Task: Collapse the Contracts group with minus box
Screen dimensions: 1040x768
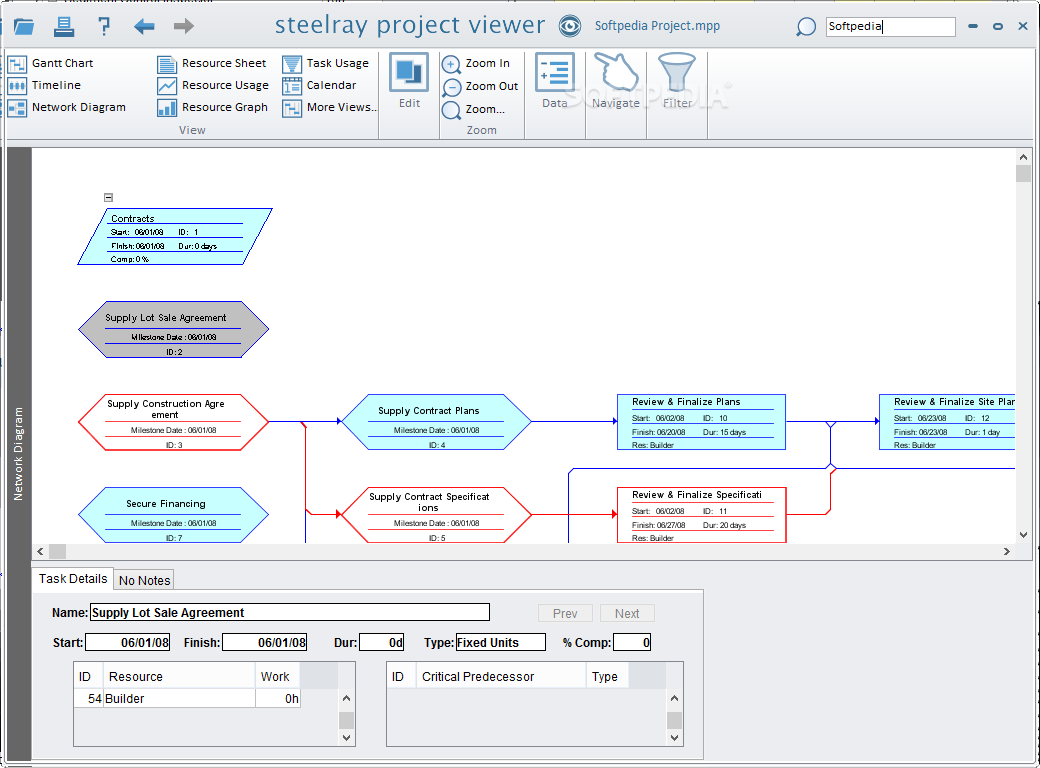Action: click(109, 198)
